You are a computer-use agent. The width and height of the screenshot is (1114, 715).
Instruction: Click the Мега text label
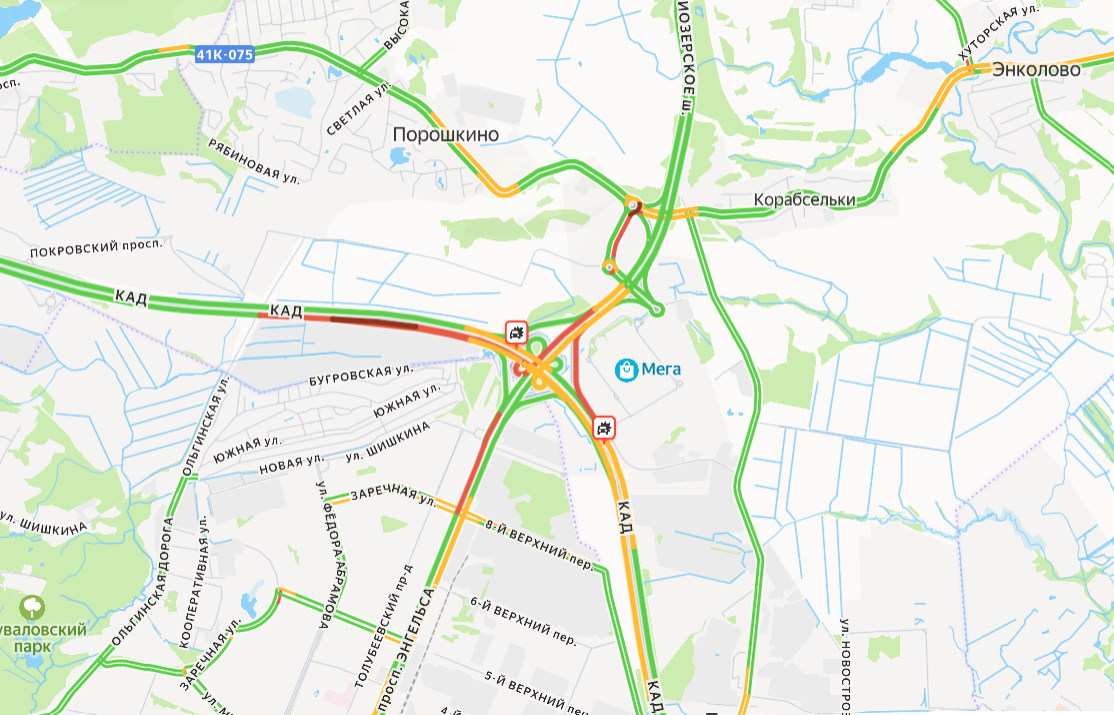coord(661,369)
